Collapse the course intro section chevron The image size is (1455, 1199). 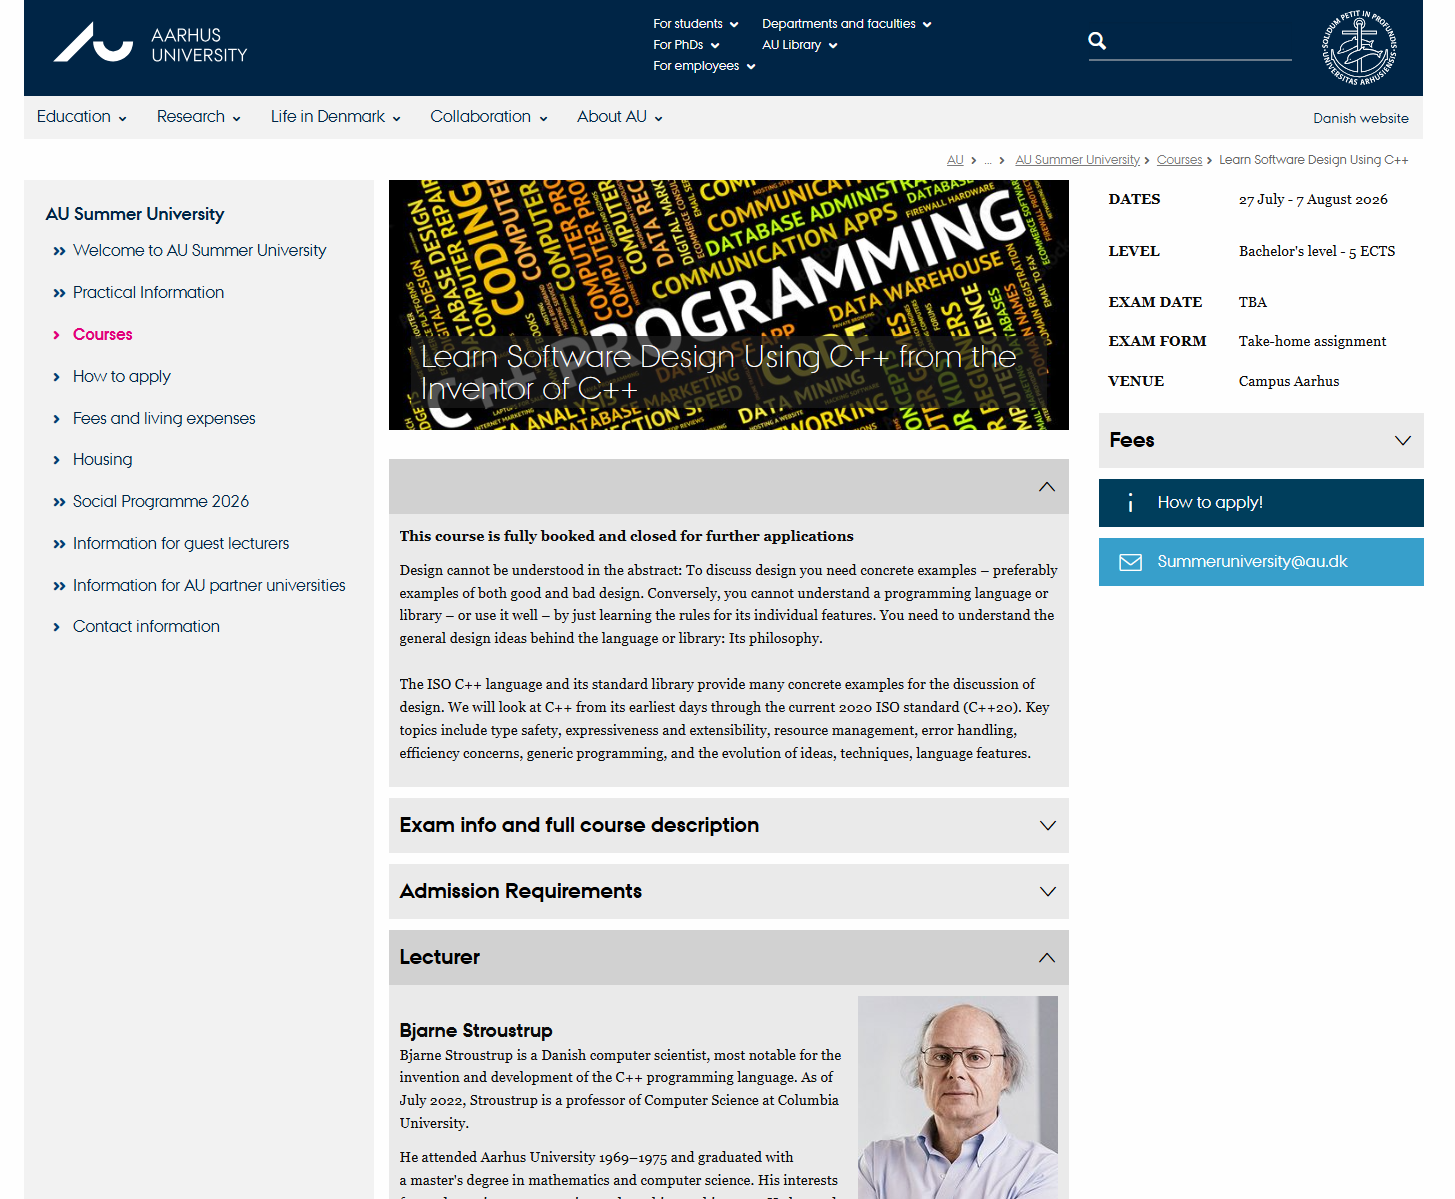1047,487
